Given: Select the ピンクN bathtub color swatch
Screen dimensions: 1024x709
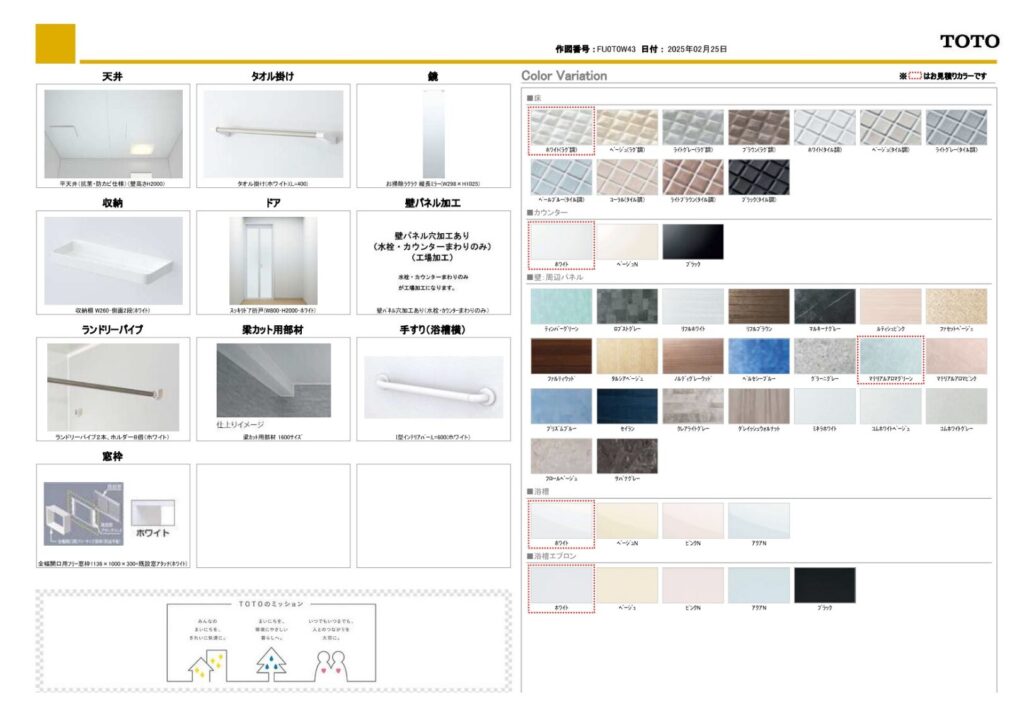Looking at the screenshot, I should tap(692, 521).
